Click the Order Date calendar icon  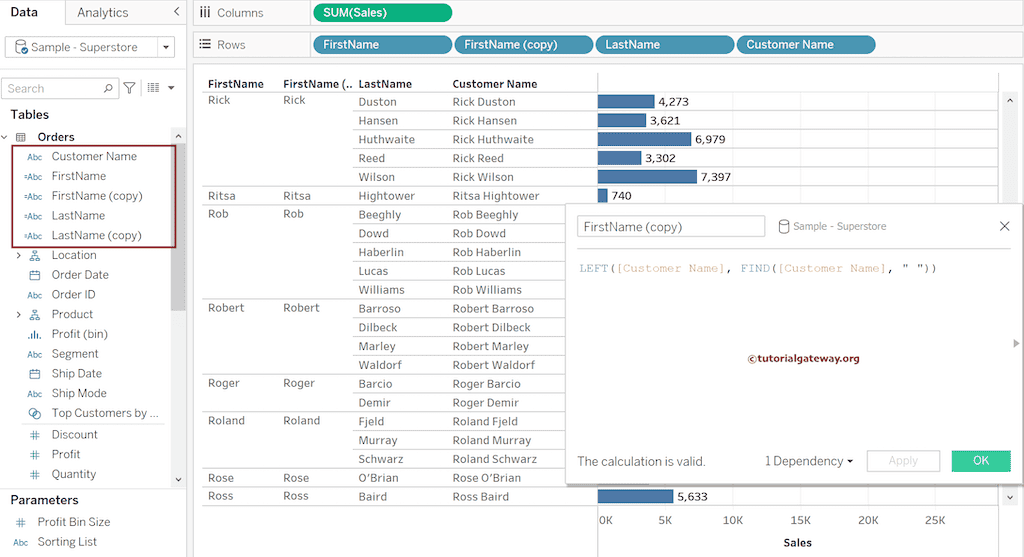click(35, 275)
